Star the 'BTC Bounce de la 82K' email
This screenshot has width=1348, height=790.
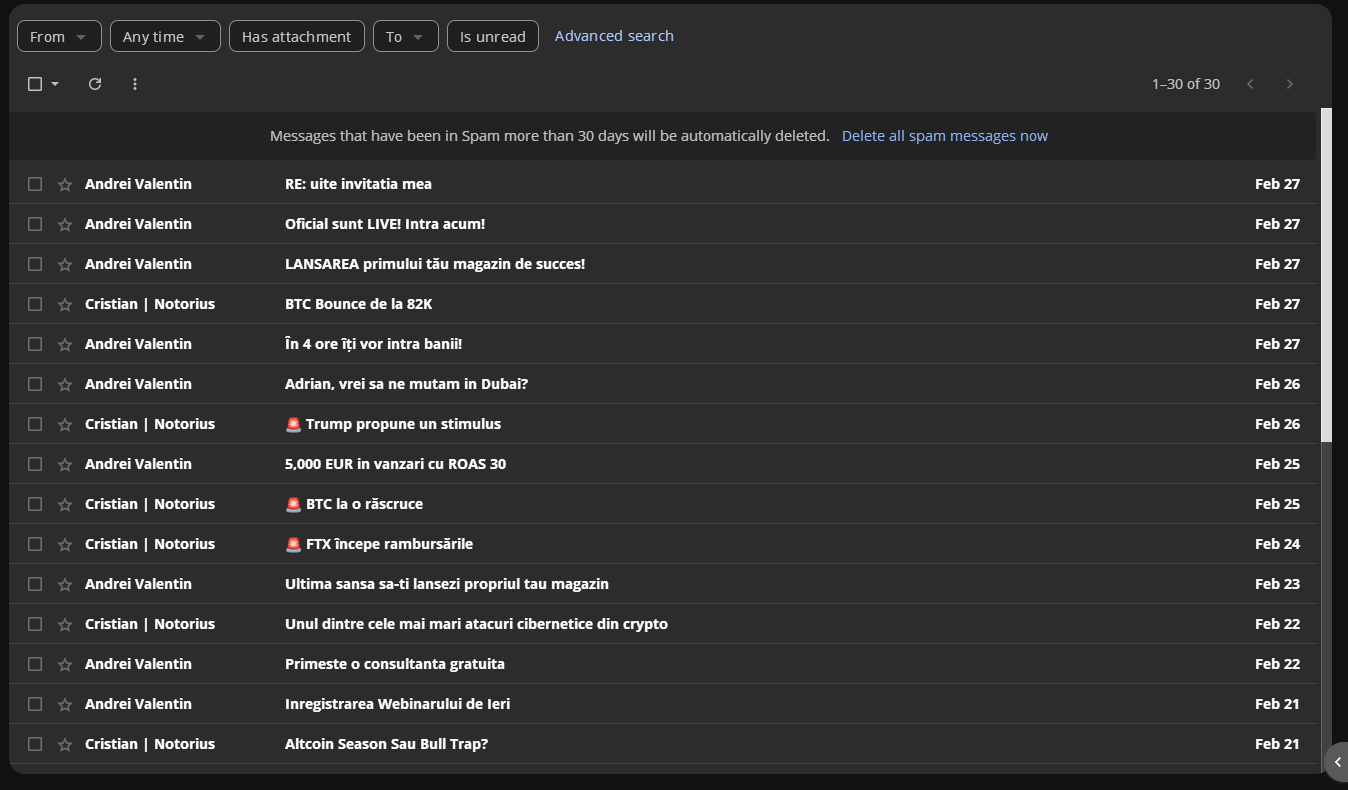65,304
